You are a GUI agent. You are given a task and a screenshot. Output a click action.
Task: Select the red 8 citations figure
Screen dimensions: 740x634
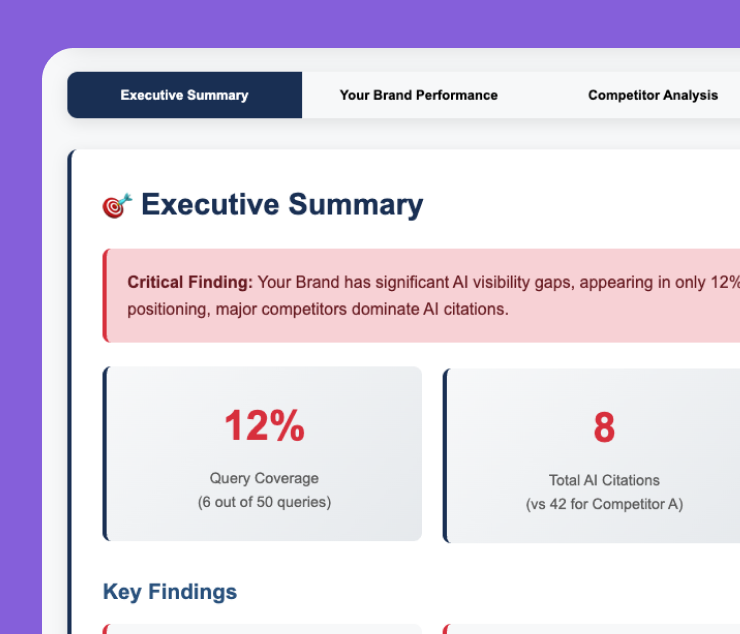[604, 427]
